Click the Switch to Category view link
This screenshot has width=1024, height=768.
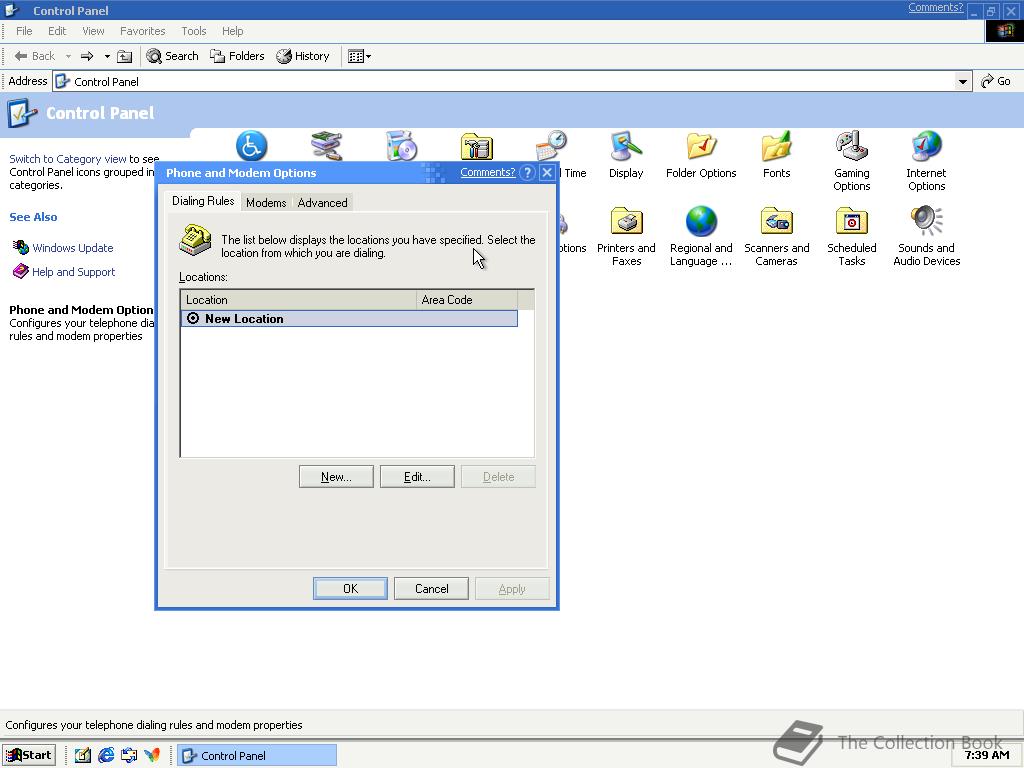point(68,159)
